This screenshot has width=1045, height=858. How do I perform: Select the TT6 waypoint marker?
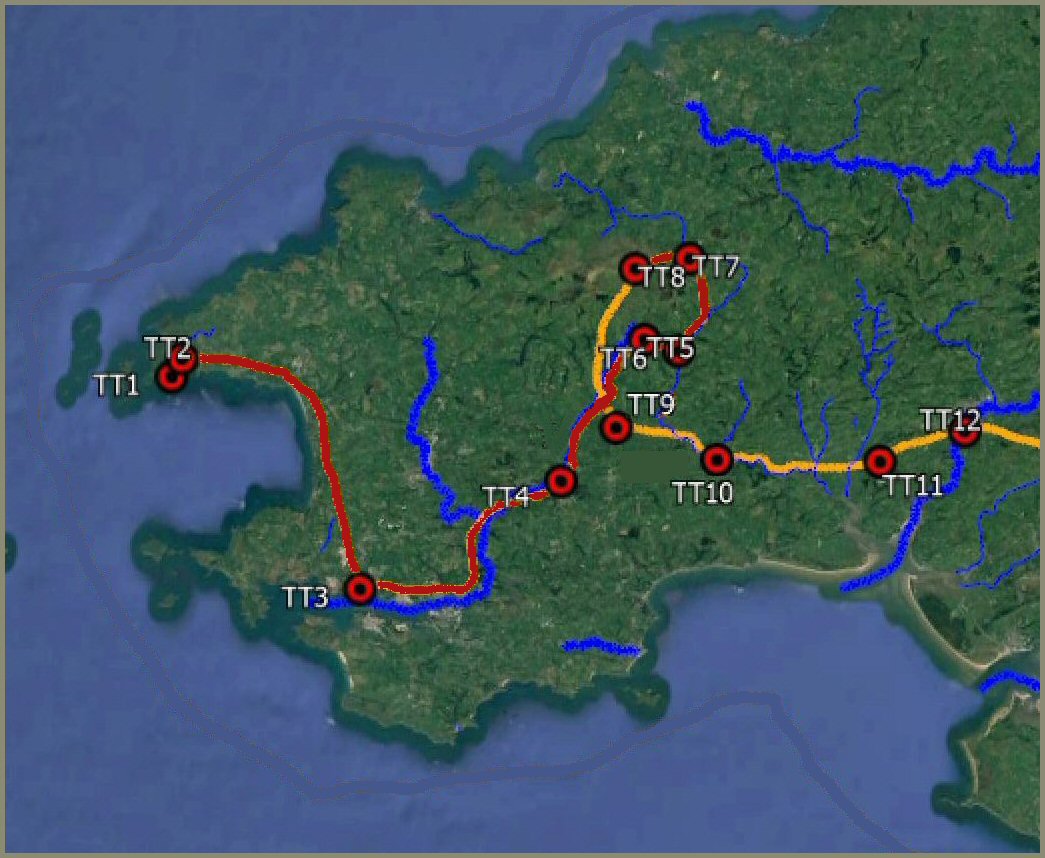click(x=644, y=337)
